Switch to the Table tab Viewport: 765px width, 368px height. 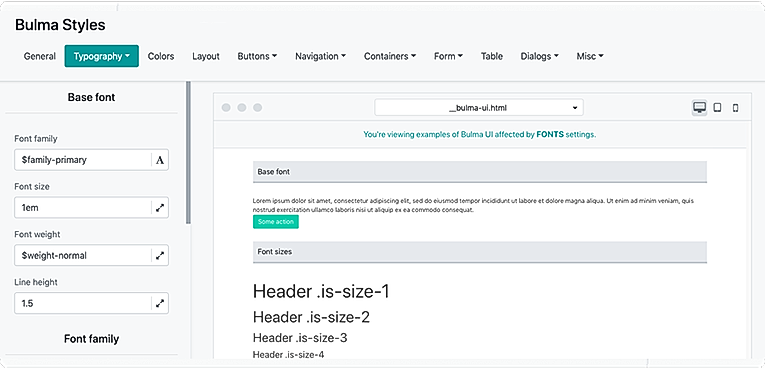(x=492, y=56)
